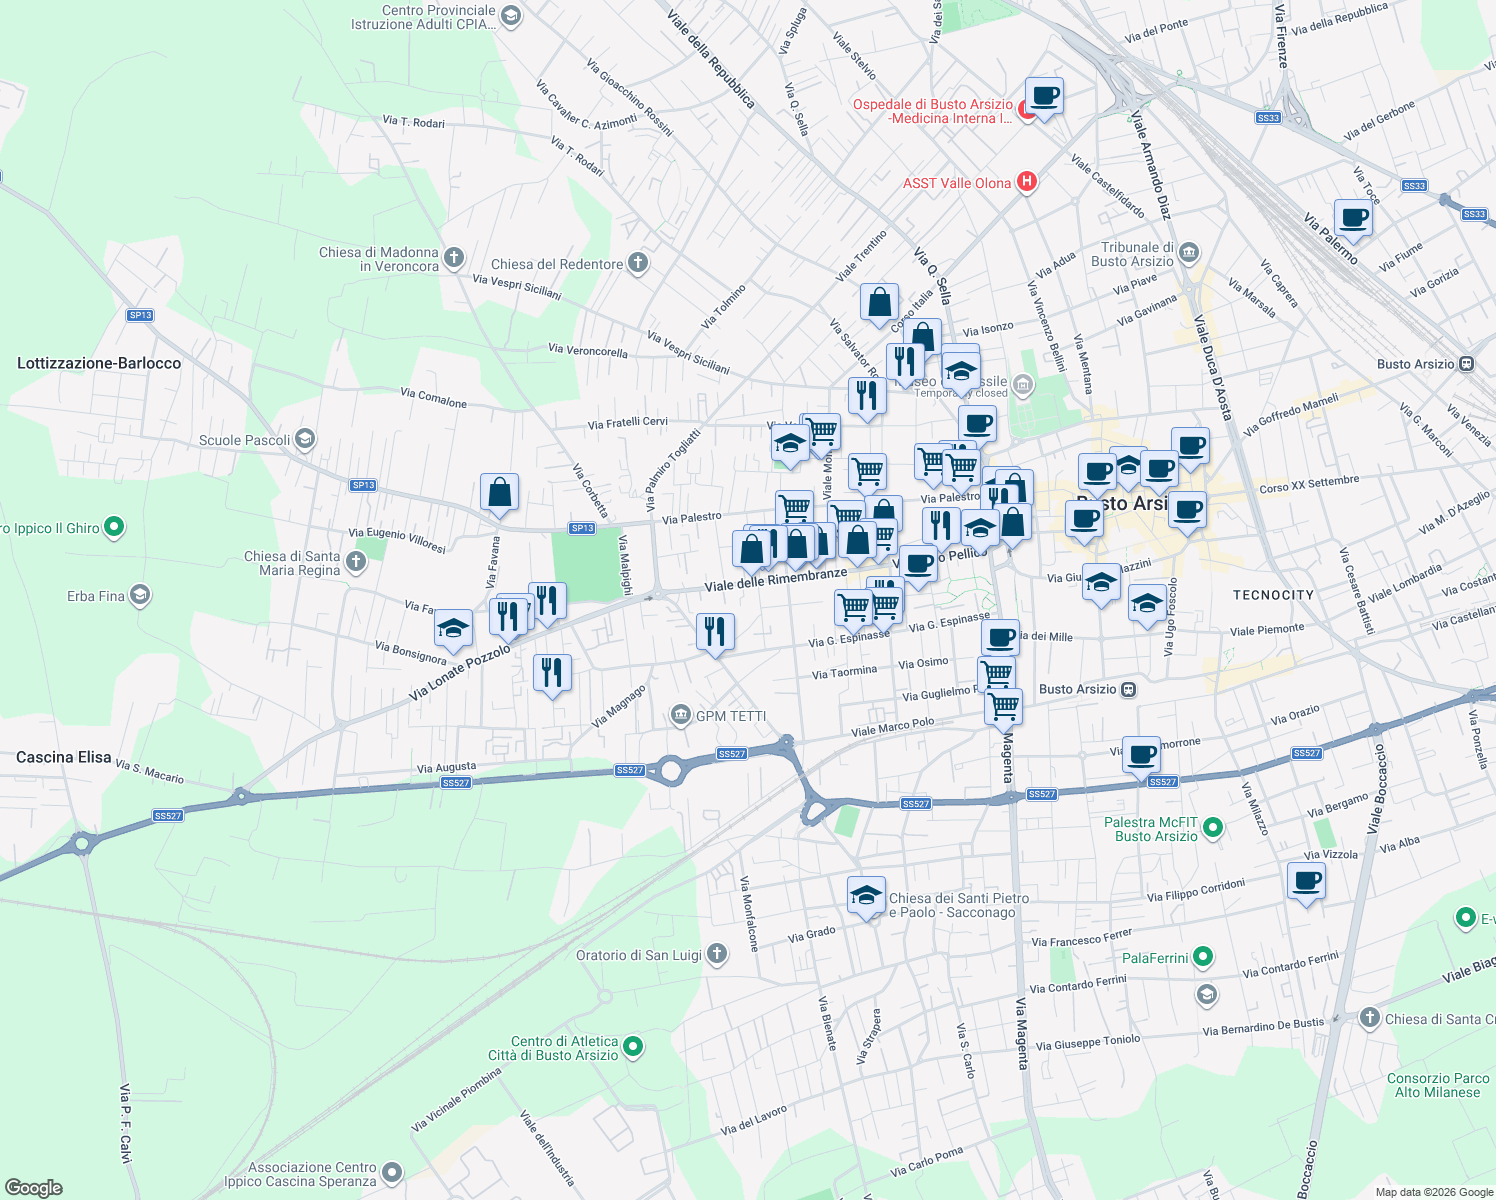Select the shopping bag icon near Via Eugenio Villoresi
The width and height of the screenshot is (1496, 1200).
click(500, 492)
